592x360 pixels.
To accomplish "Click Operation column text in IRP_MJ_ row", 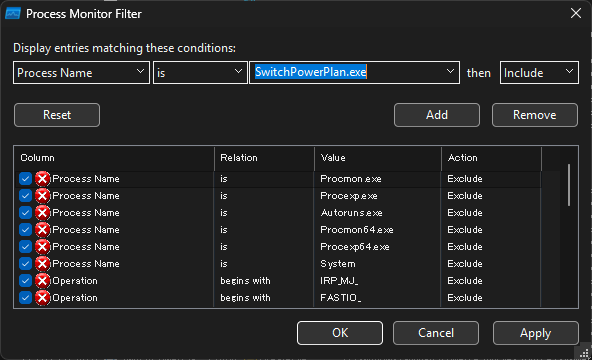I will [x=75, y=280].
